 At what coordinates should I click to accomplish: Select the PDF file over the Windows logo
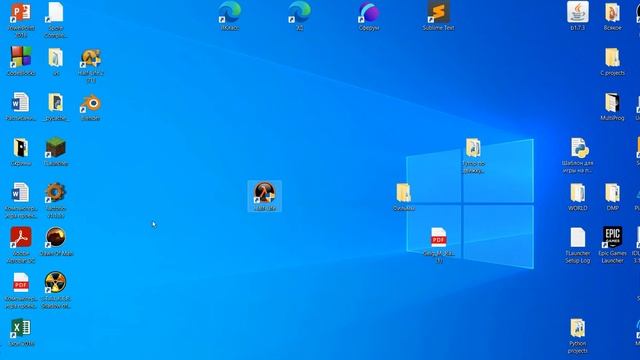click(x=438, y=245)
